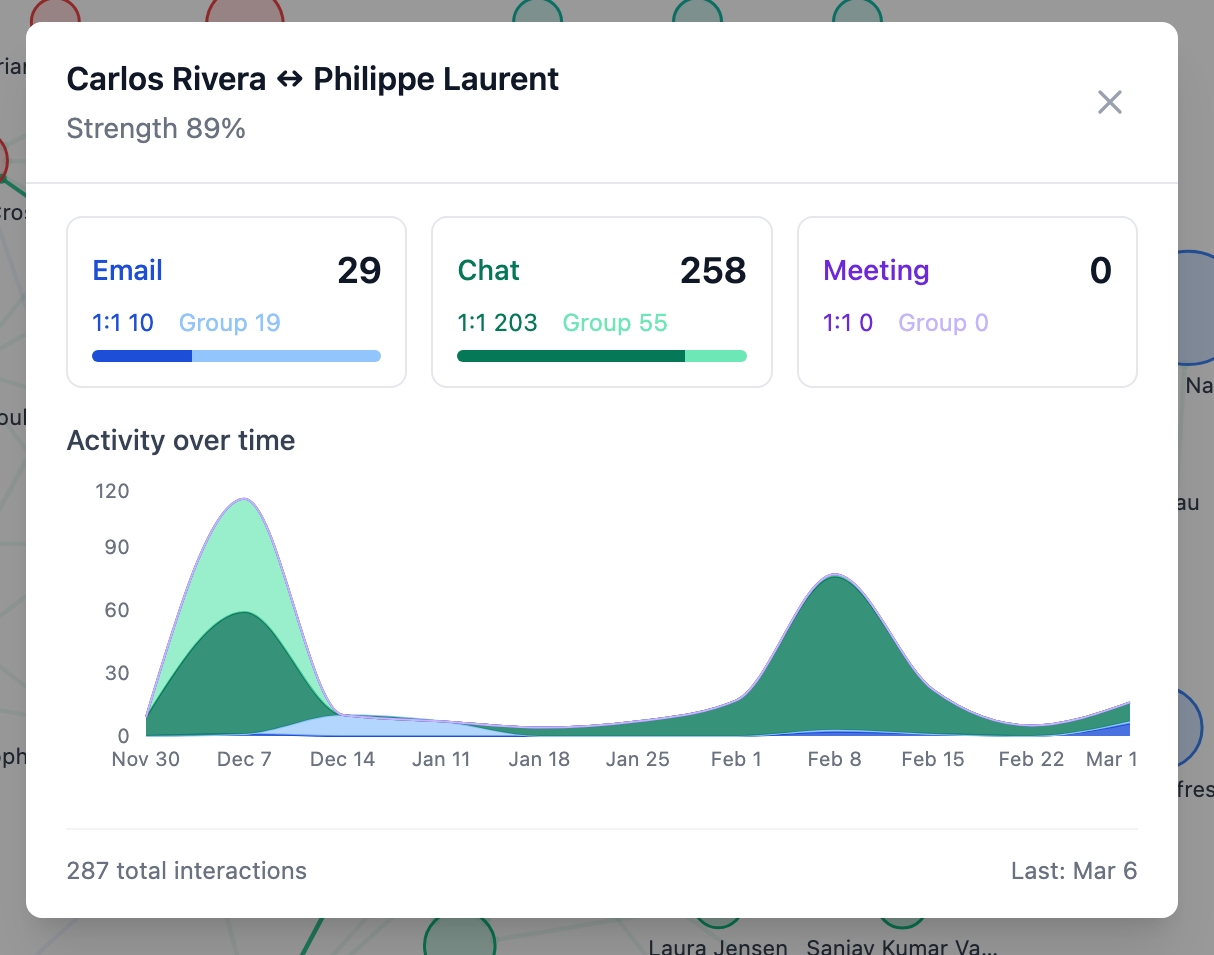Close the Carlos Rivera connection dialog
Viewport: 1214px width, 955px height.
1109,102
